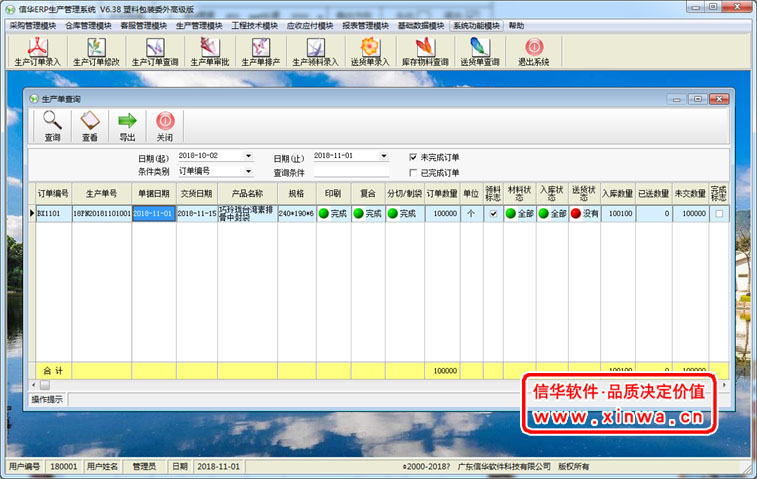Open the 报表管理模块 menu

365,25
